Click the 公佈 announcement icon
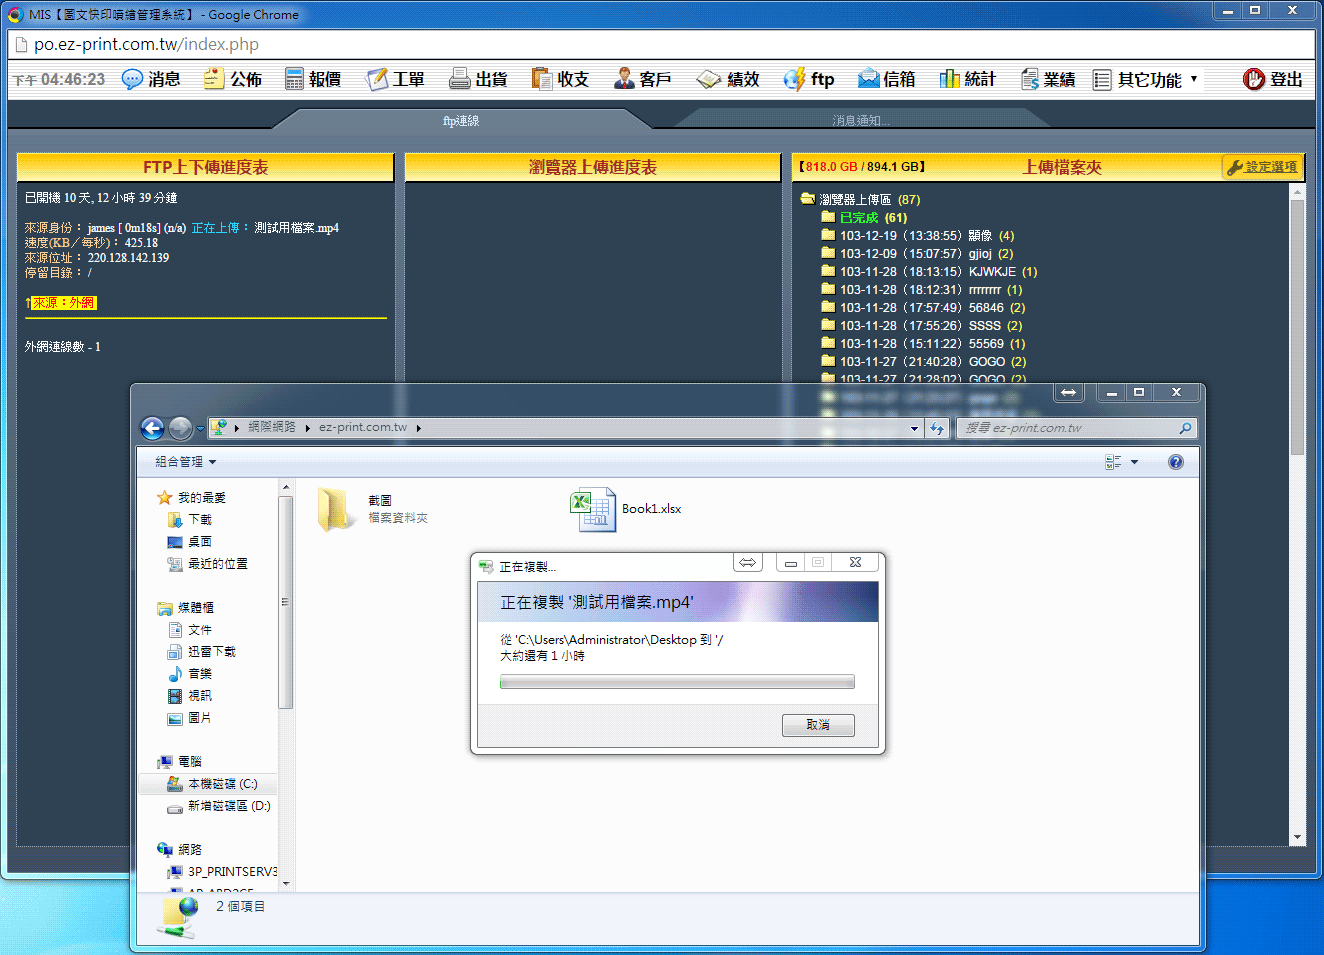 (214, 79)
